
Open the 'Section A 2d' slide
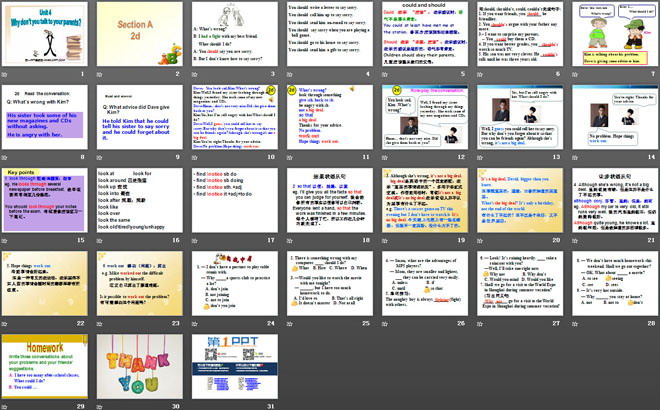coord(140,37)
